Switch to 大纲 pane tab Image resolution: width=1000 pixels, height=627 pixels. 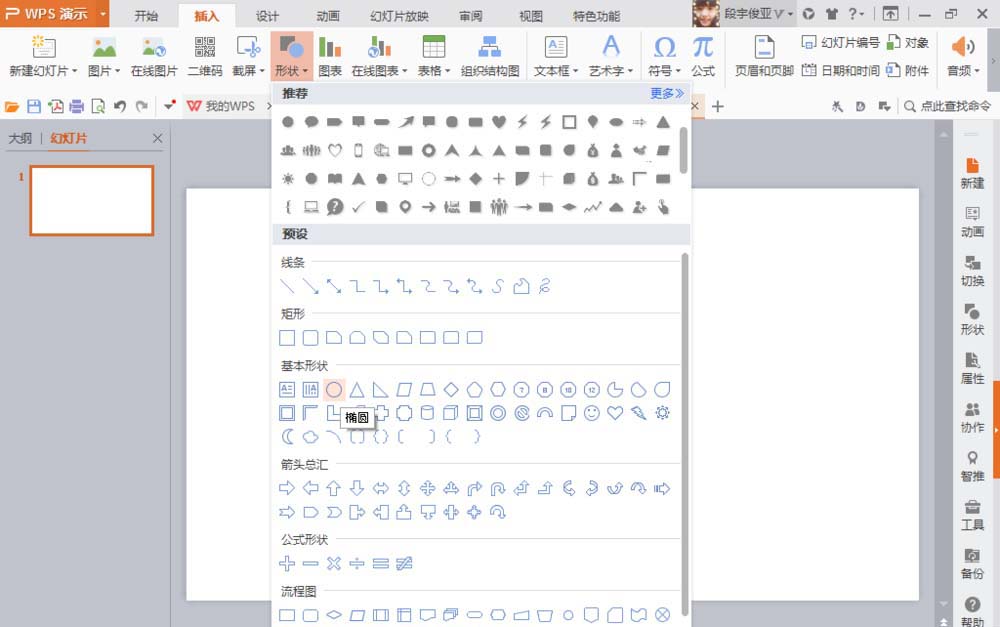(20, 138)
